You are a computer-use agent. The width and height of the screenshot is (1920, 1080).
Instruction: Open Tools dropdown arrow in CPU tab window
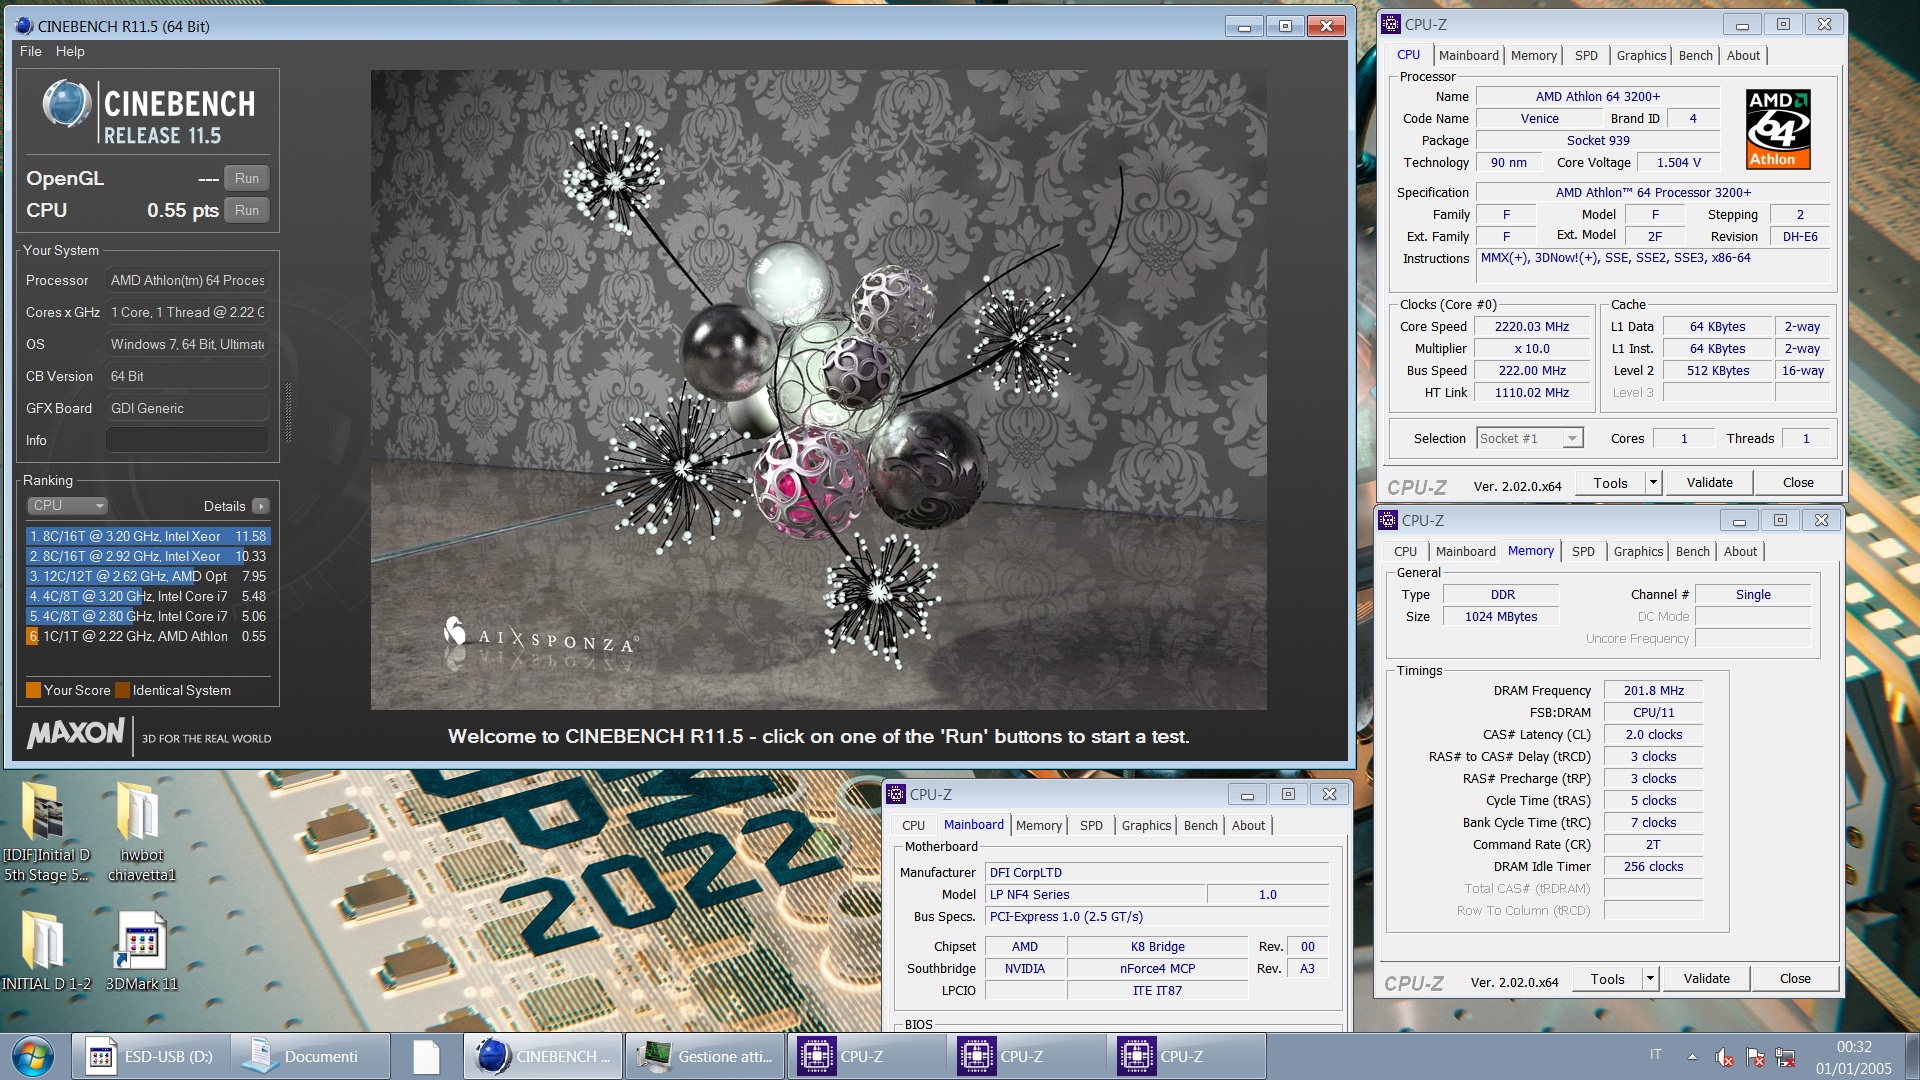[1653, 483]
